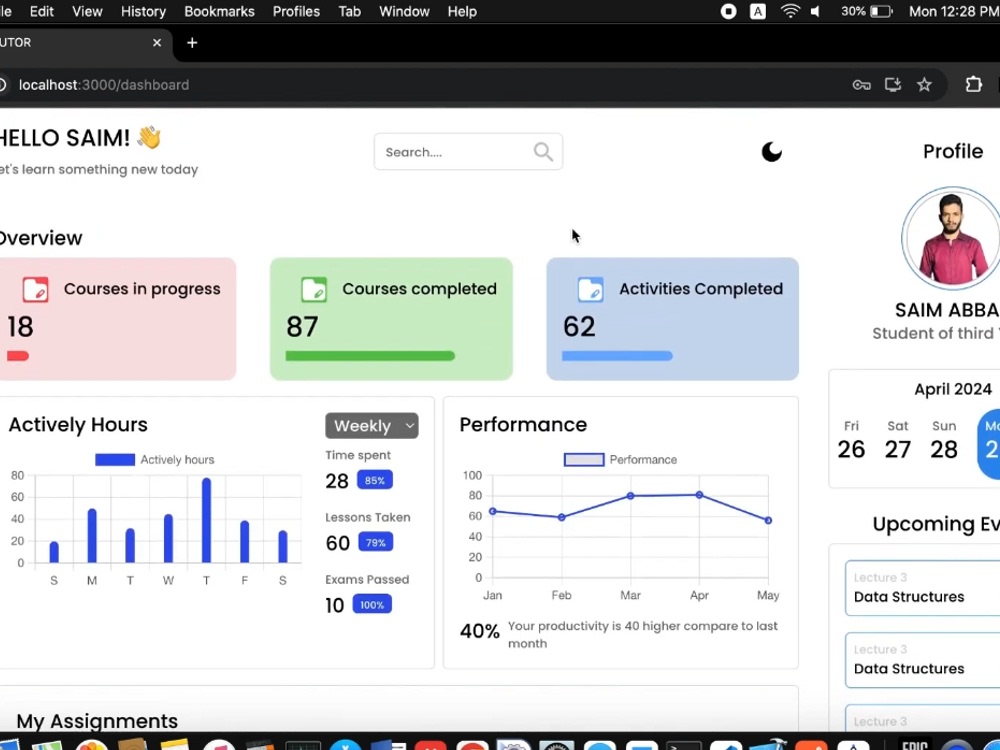The image size is (1000, 750).
Task: Click the green Courses completed progress bar
Action: pos(370,356)
